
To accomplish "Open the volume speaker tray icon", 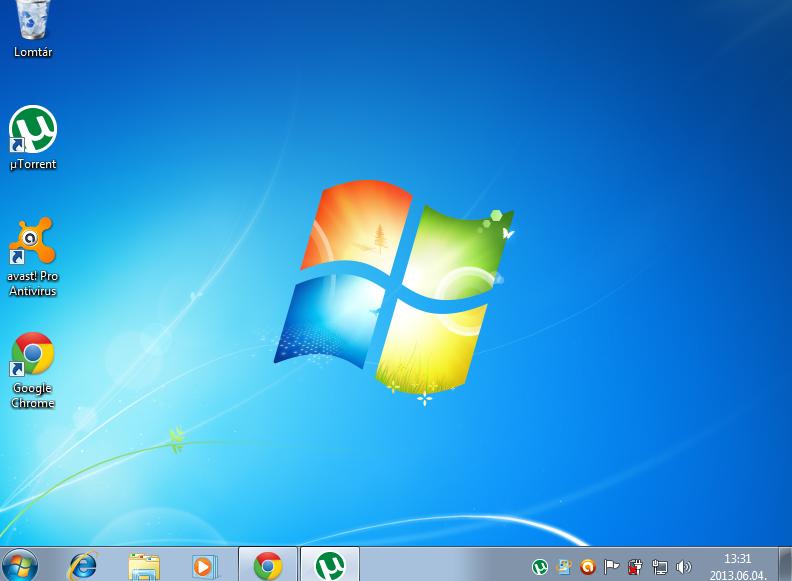I will 683,567.
